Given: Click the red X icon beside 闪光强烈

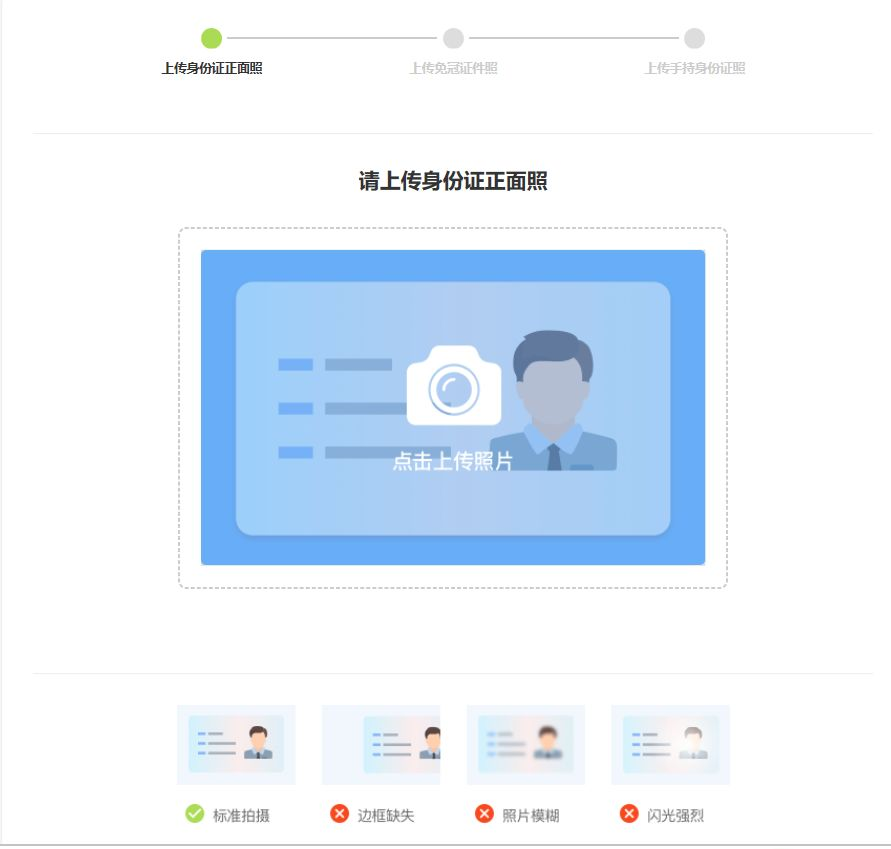Looking at the screenshot, I should tap(629, 814).
